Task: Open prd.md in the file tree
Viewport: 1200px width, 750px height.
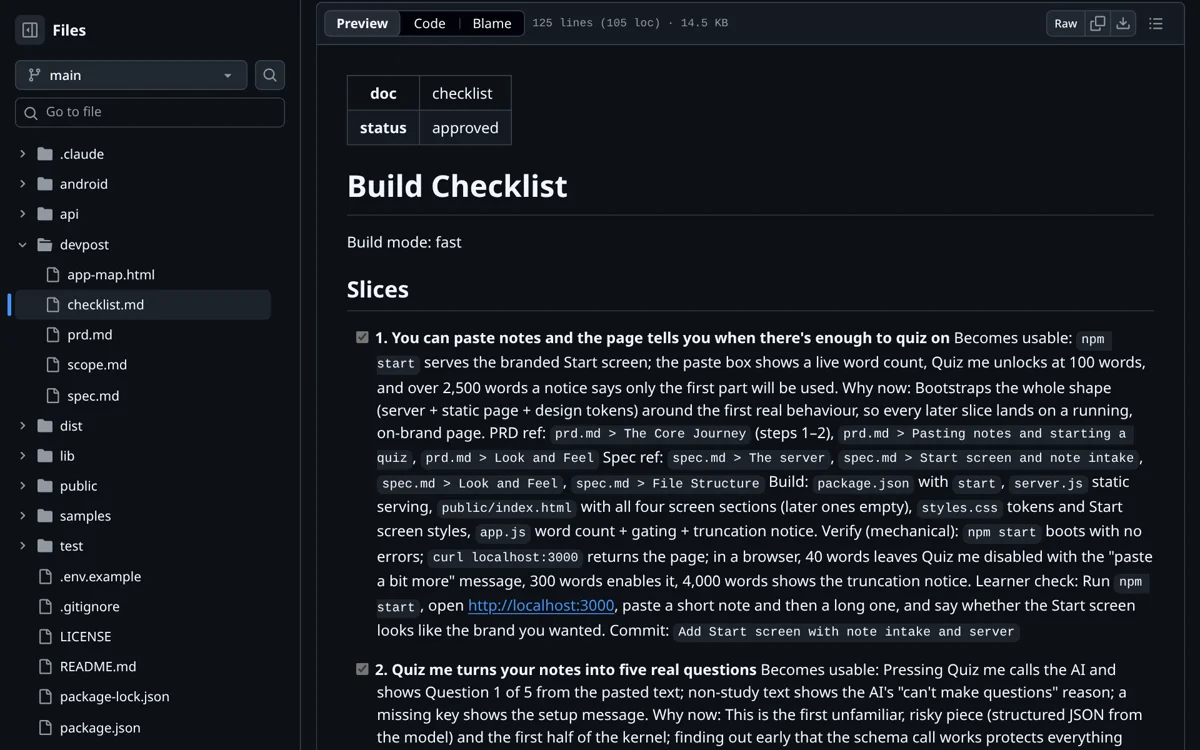Action: tap(89, 335)
